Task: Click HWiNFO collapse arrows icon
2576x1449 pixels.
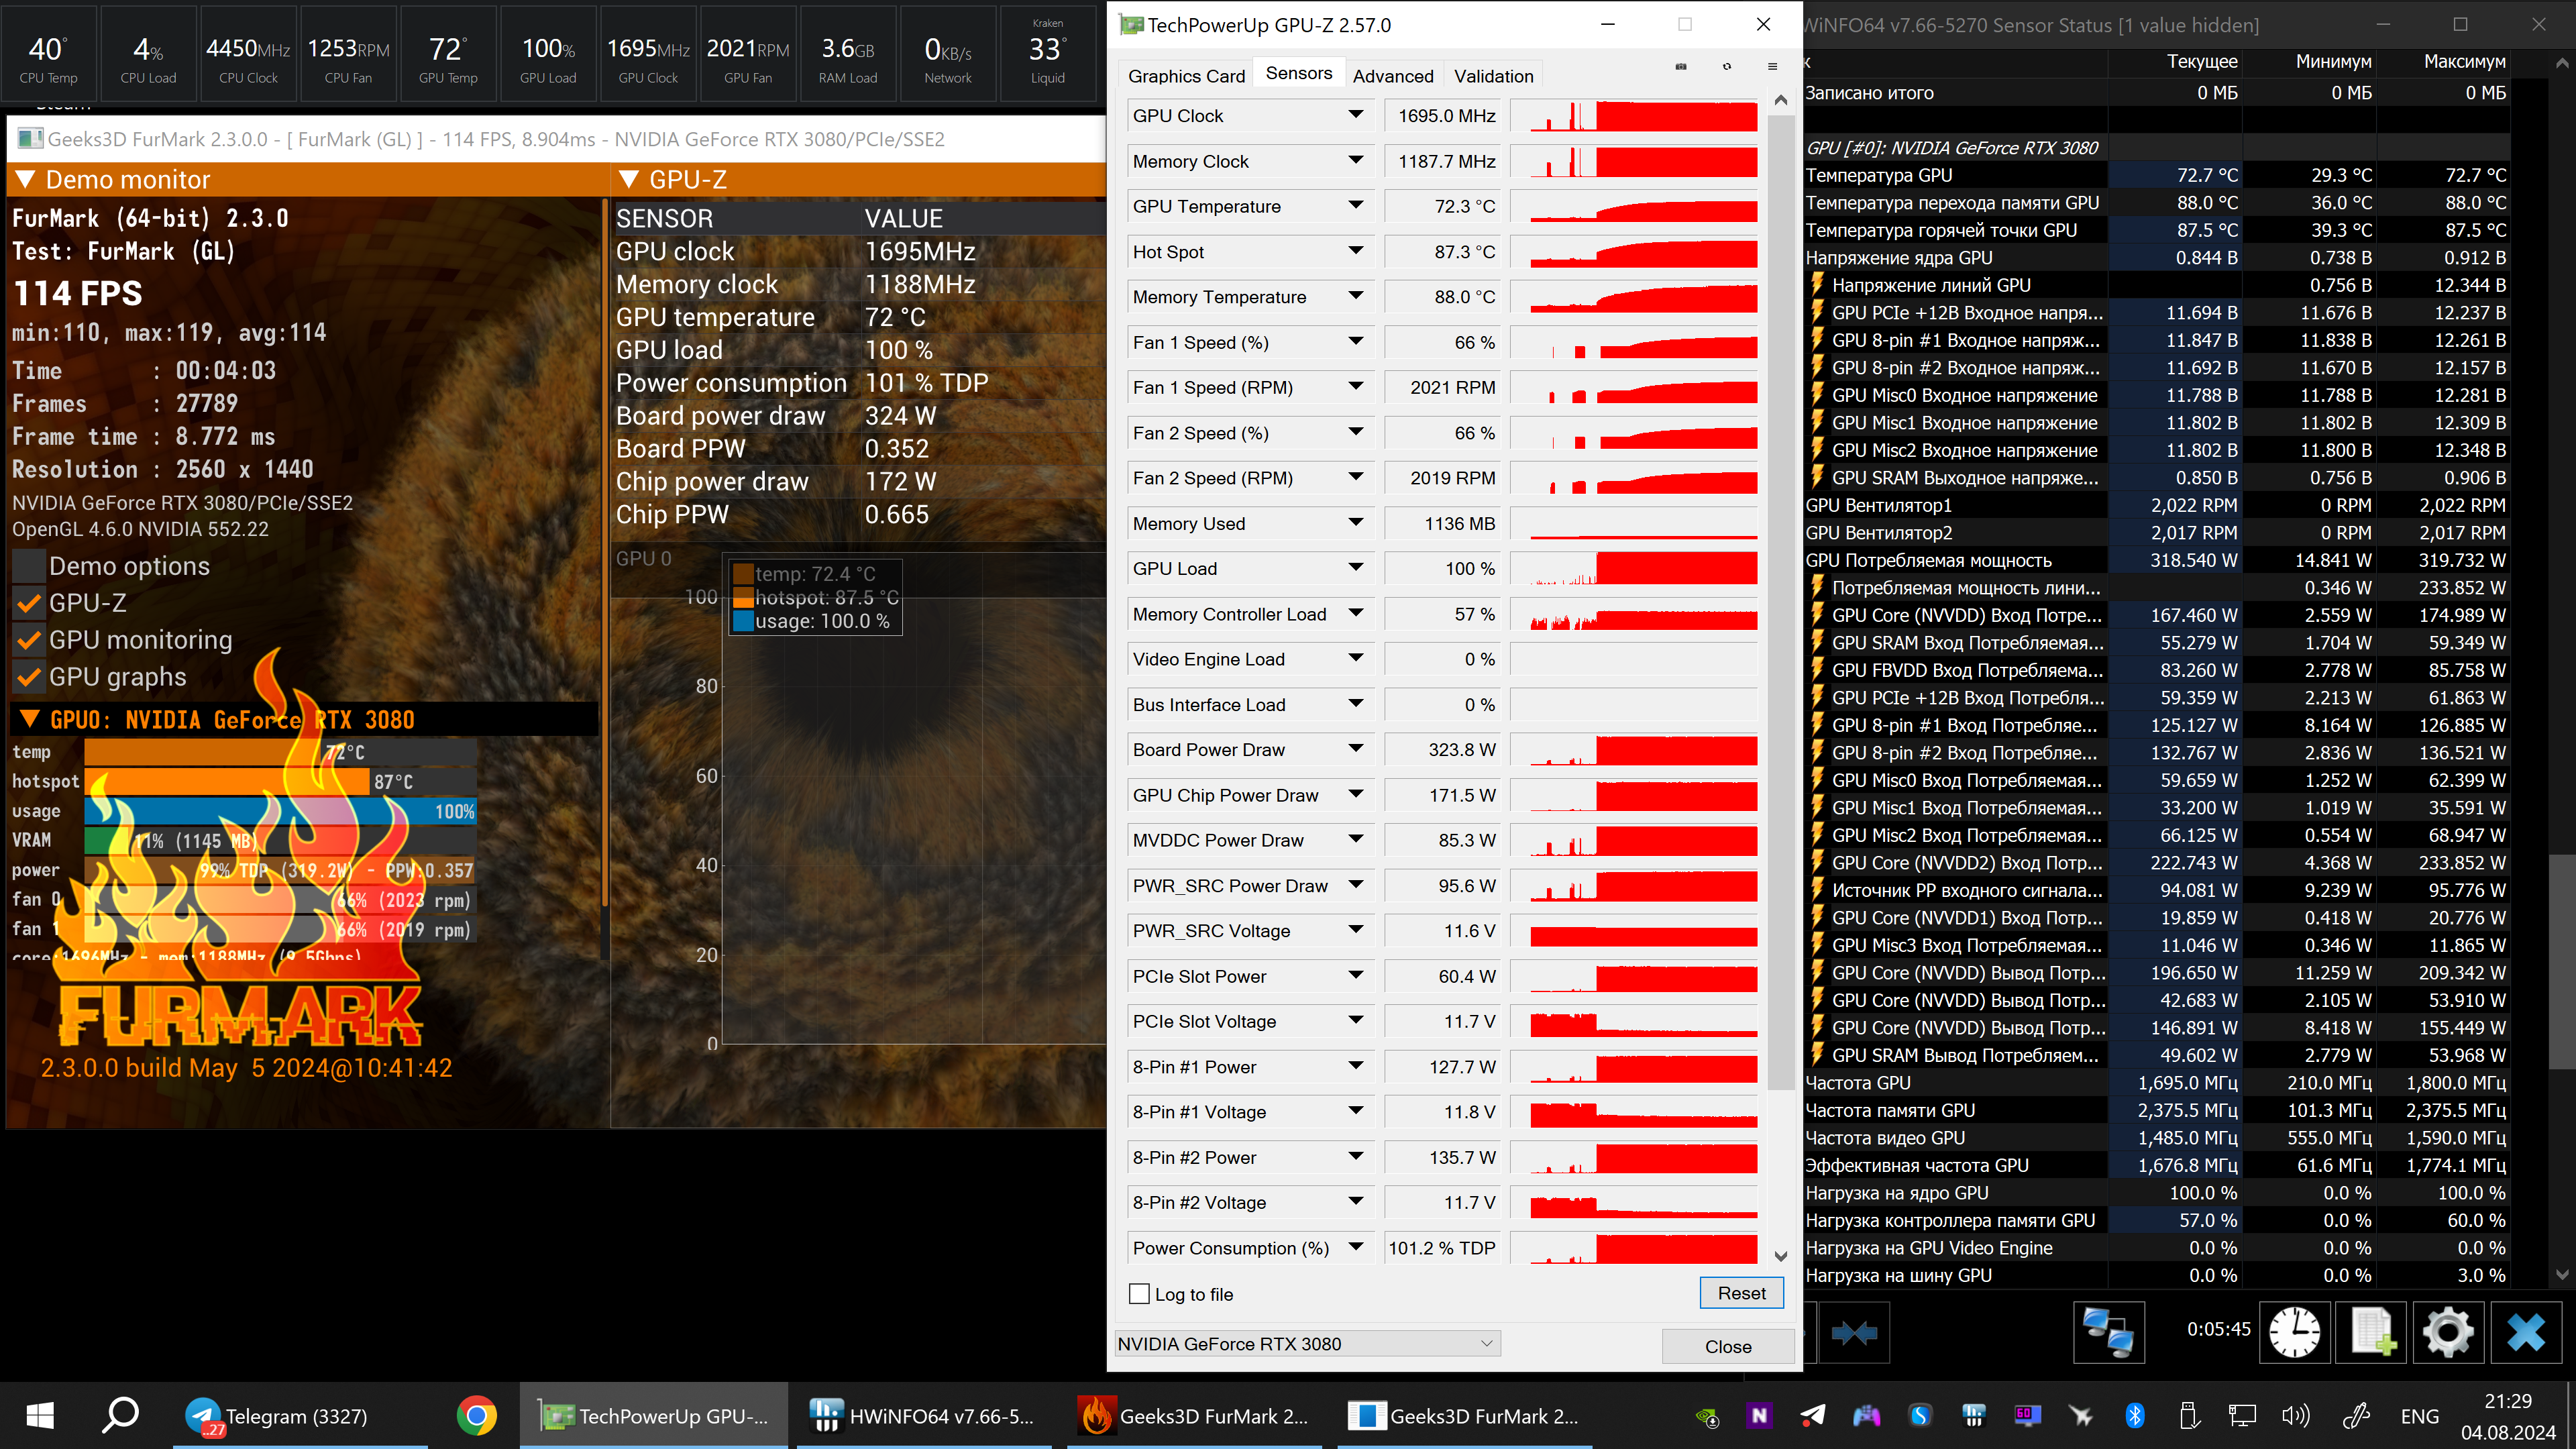Action: coord(1855,1332)
